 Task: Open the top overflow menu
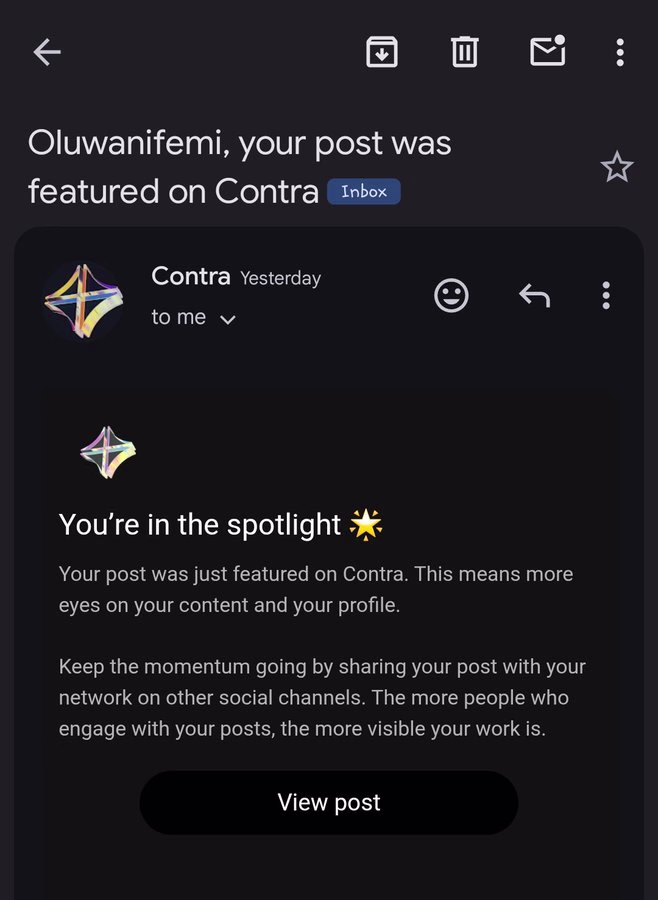(x=619, y=51)
